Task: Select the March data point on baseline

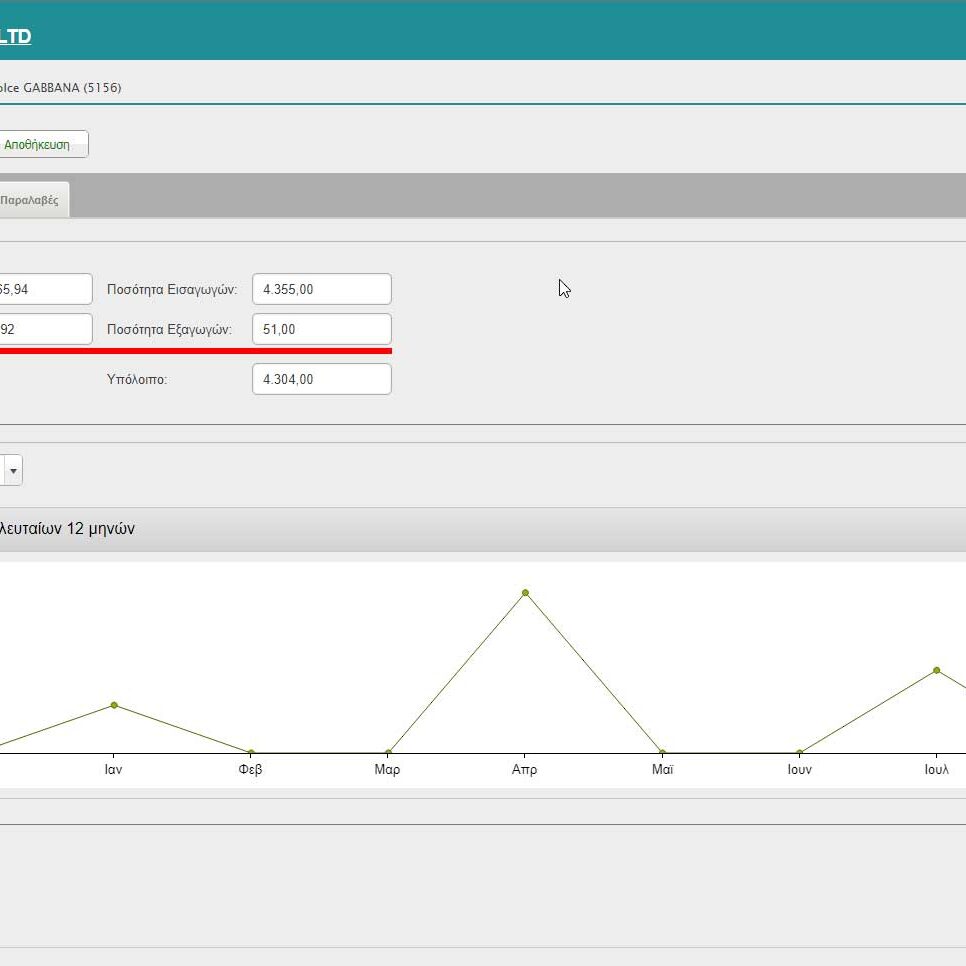Action: tap(388, 752)
